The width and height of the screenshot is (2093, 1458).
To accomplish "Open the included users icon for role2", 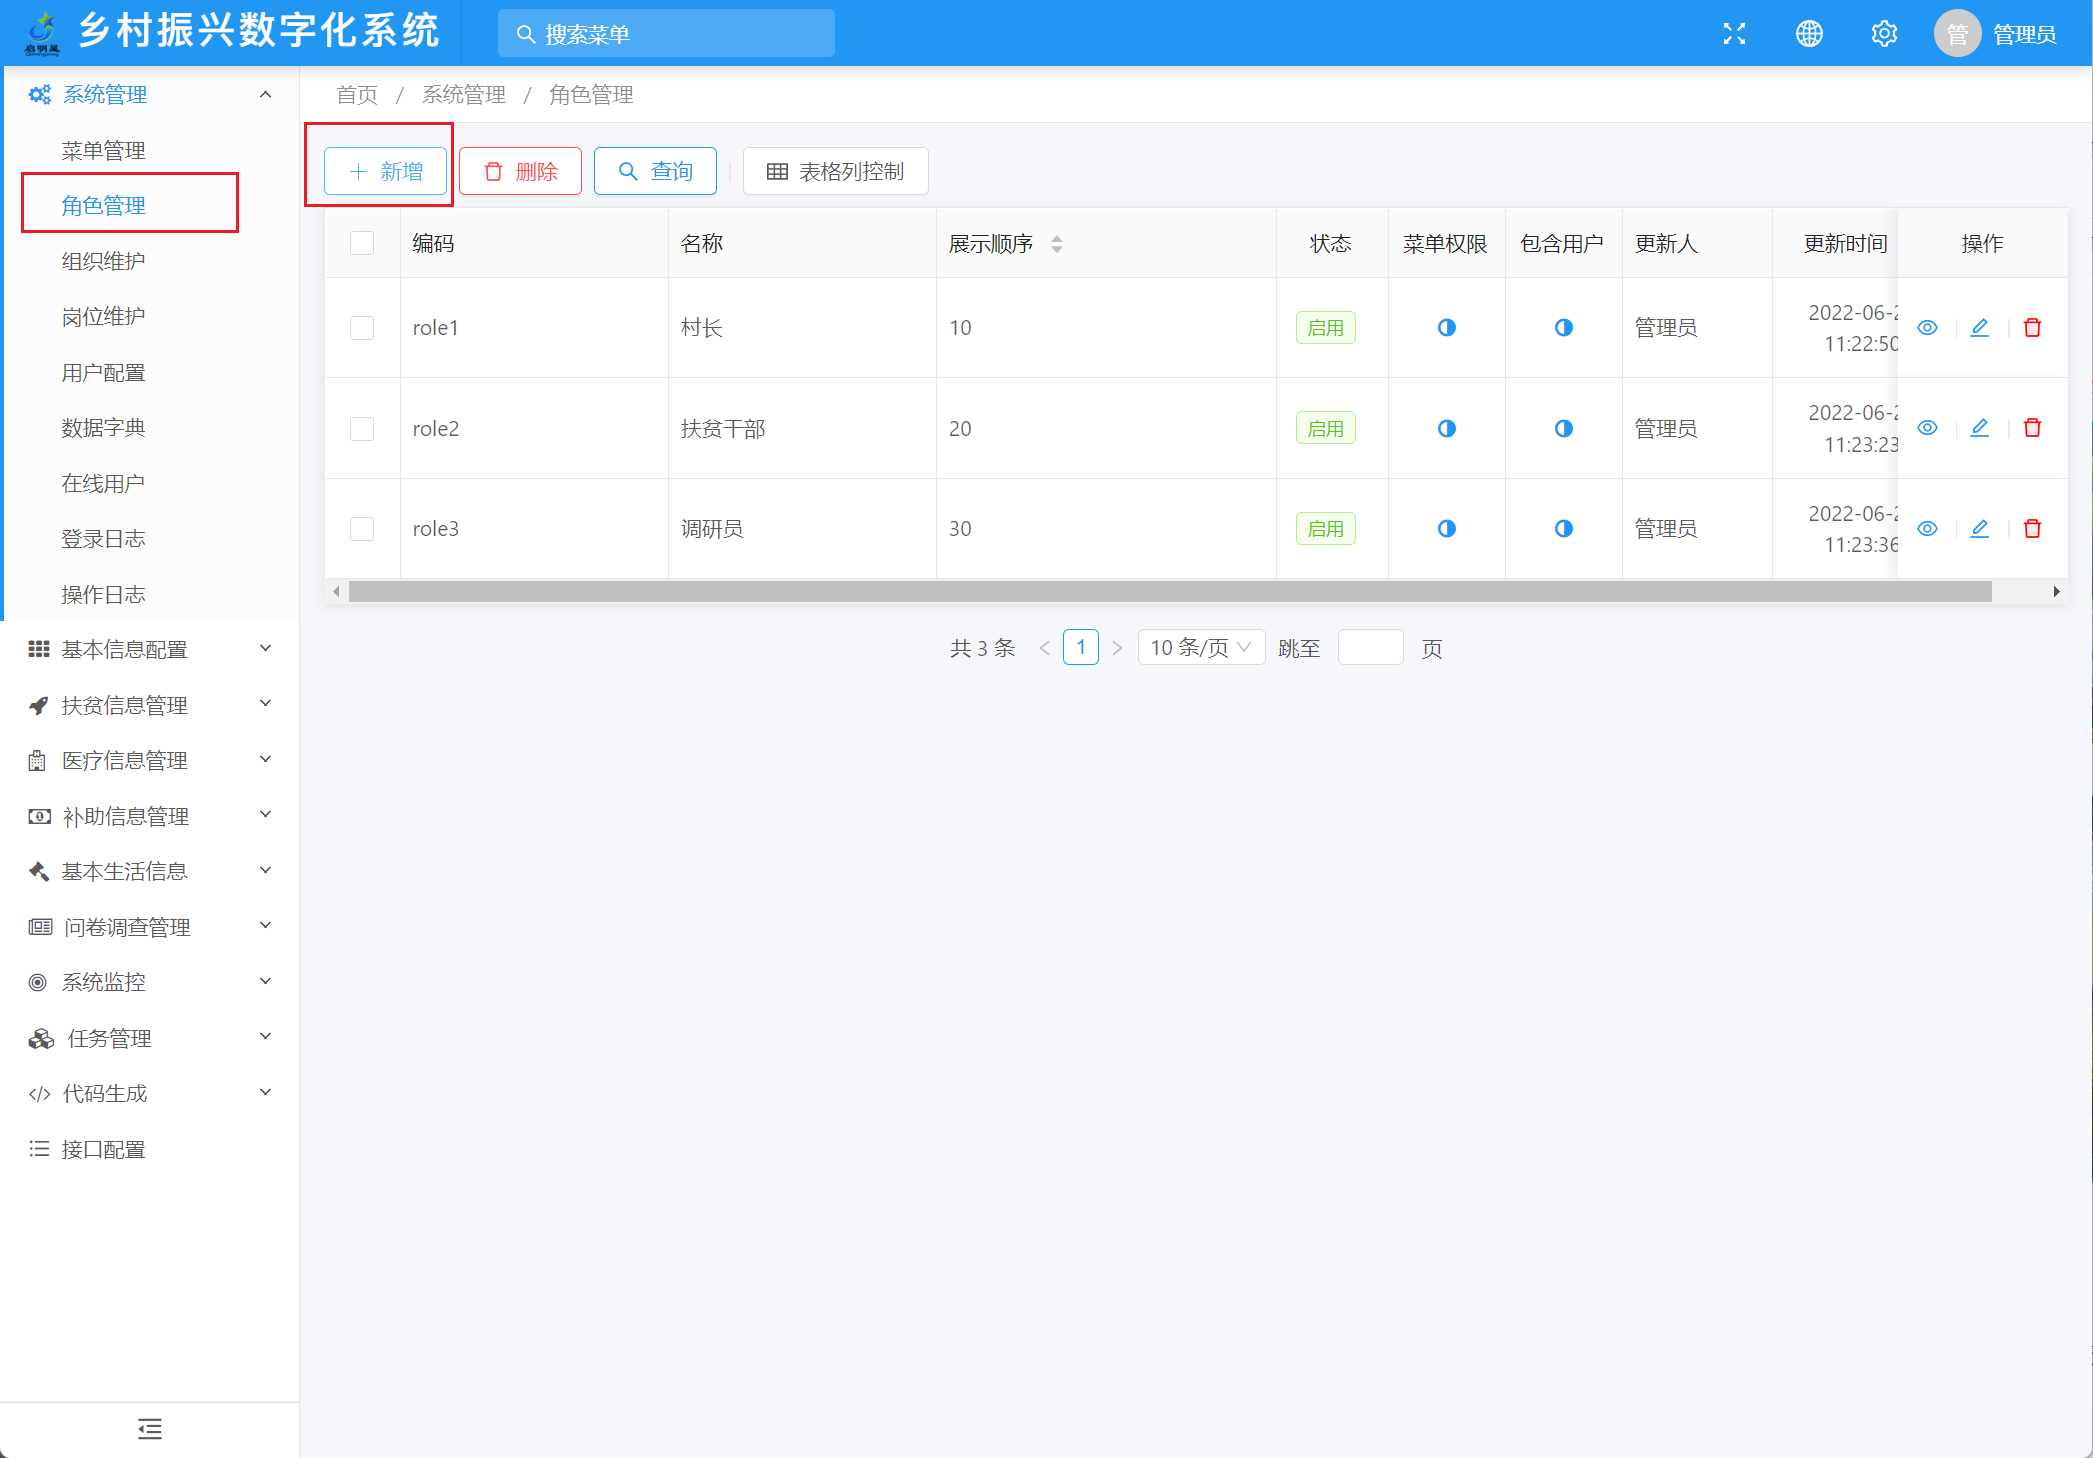I will pyautogui.click(x=1563, y=428).
